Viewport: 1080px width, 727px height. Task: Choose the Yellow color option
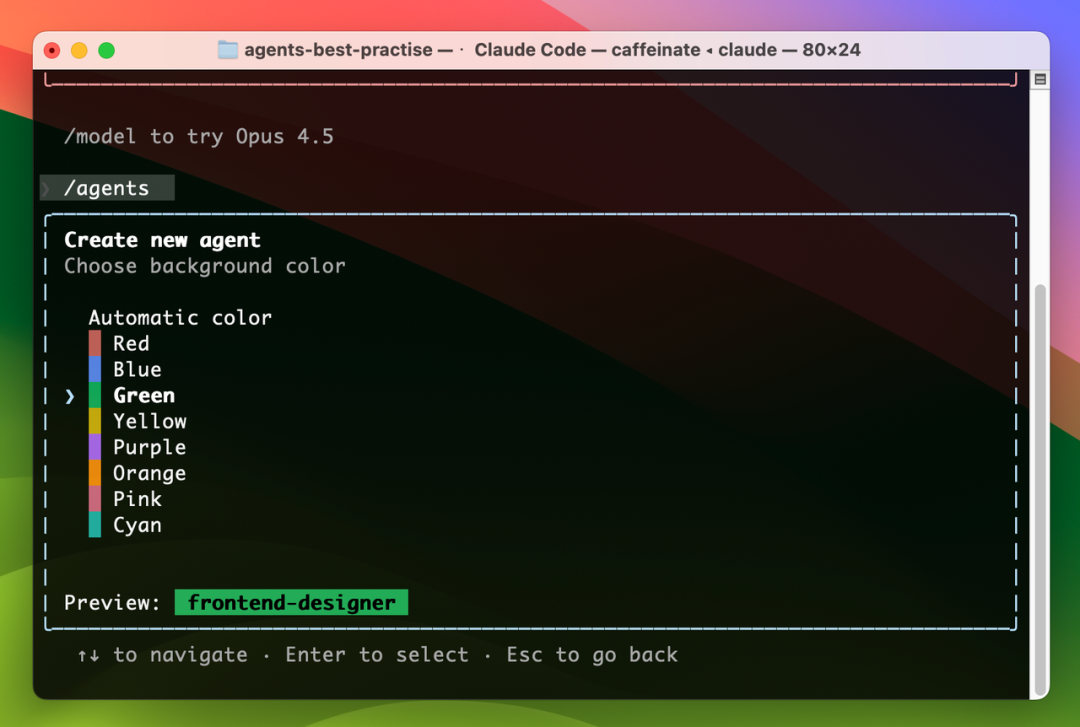click(x=150, y=422)
